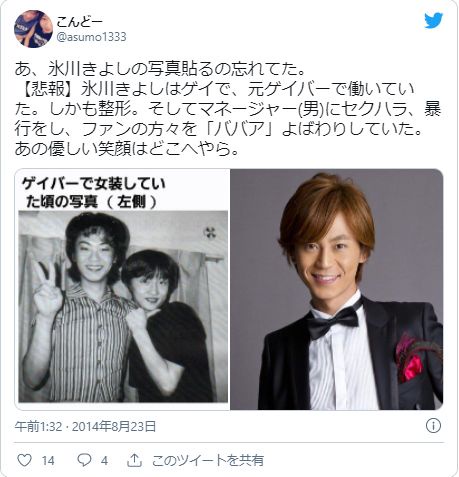Open the @asumo1333 handle link
Viewport: 459px width, 477px height.
(92, 37)
